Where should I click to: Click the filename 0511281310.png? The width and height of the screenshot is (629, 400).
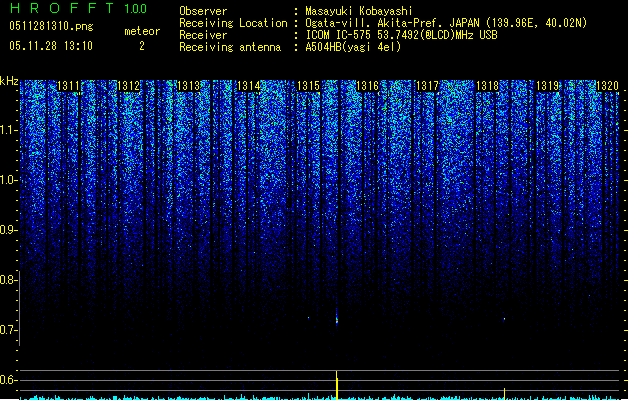pyautogui.click(x=51, y=26)
